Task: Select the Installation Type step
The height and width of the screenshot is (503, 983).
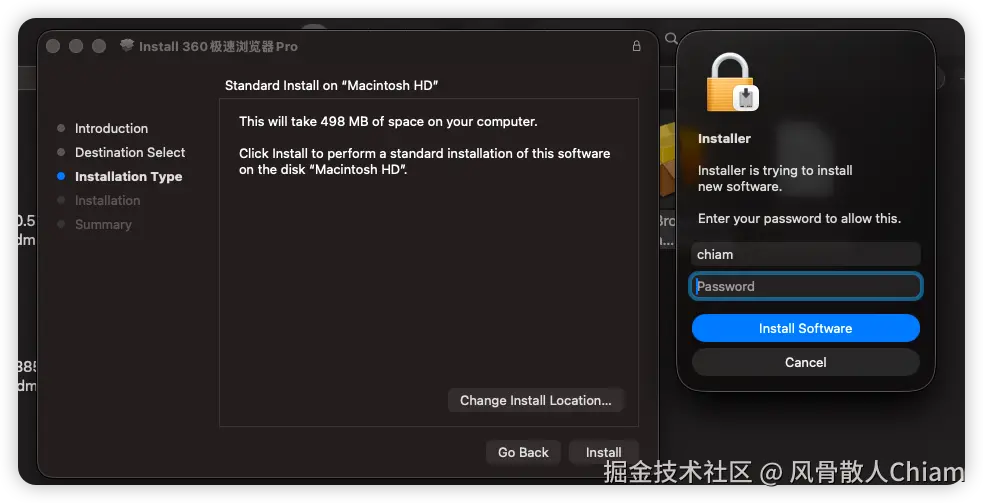Action: pyautogui.click(x=129, y=176)
